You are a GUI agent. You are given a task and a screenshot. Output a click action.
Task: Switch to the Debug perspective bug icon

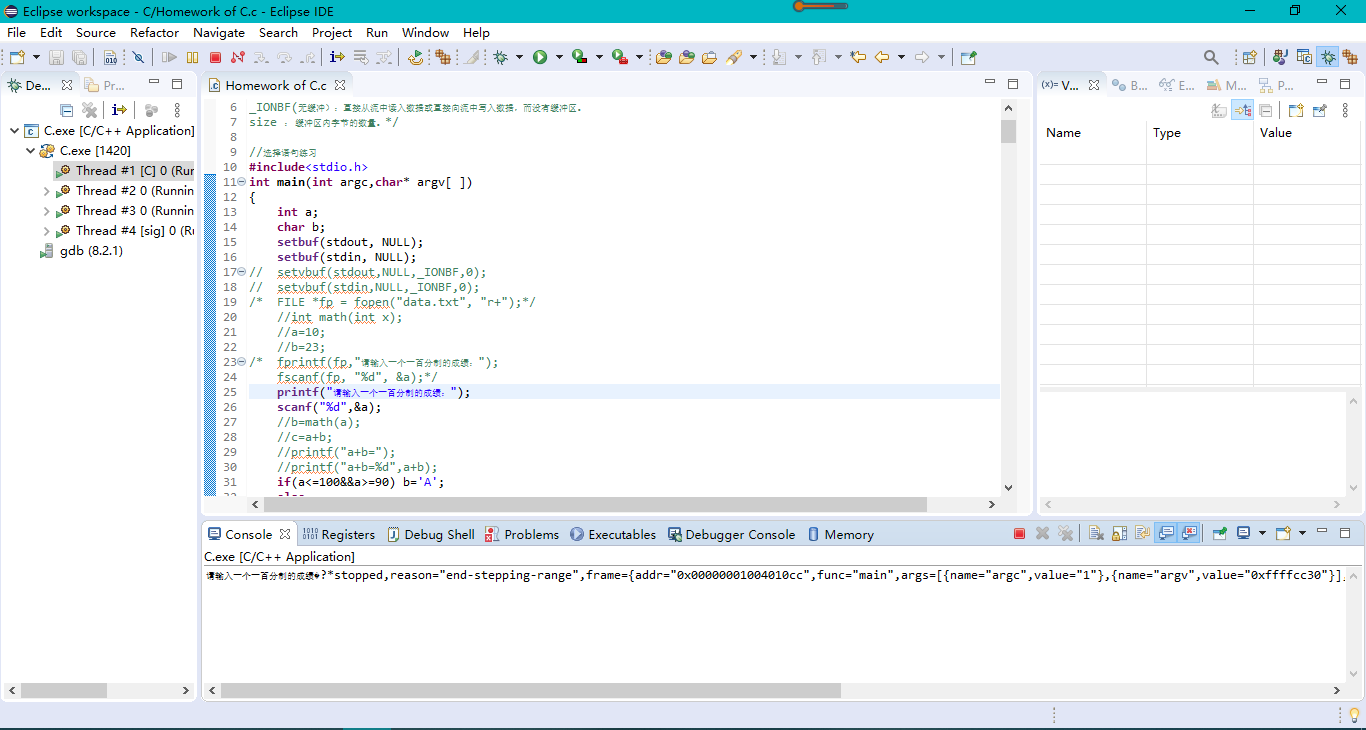point(1328,57)
